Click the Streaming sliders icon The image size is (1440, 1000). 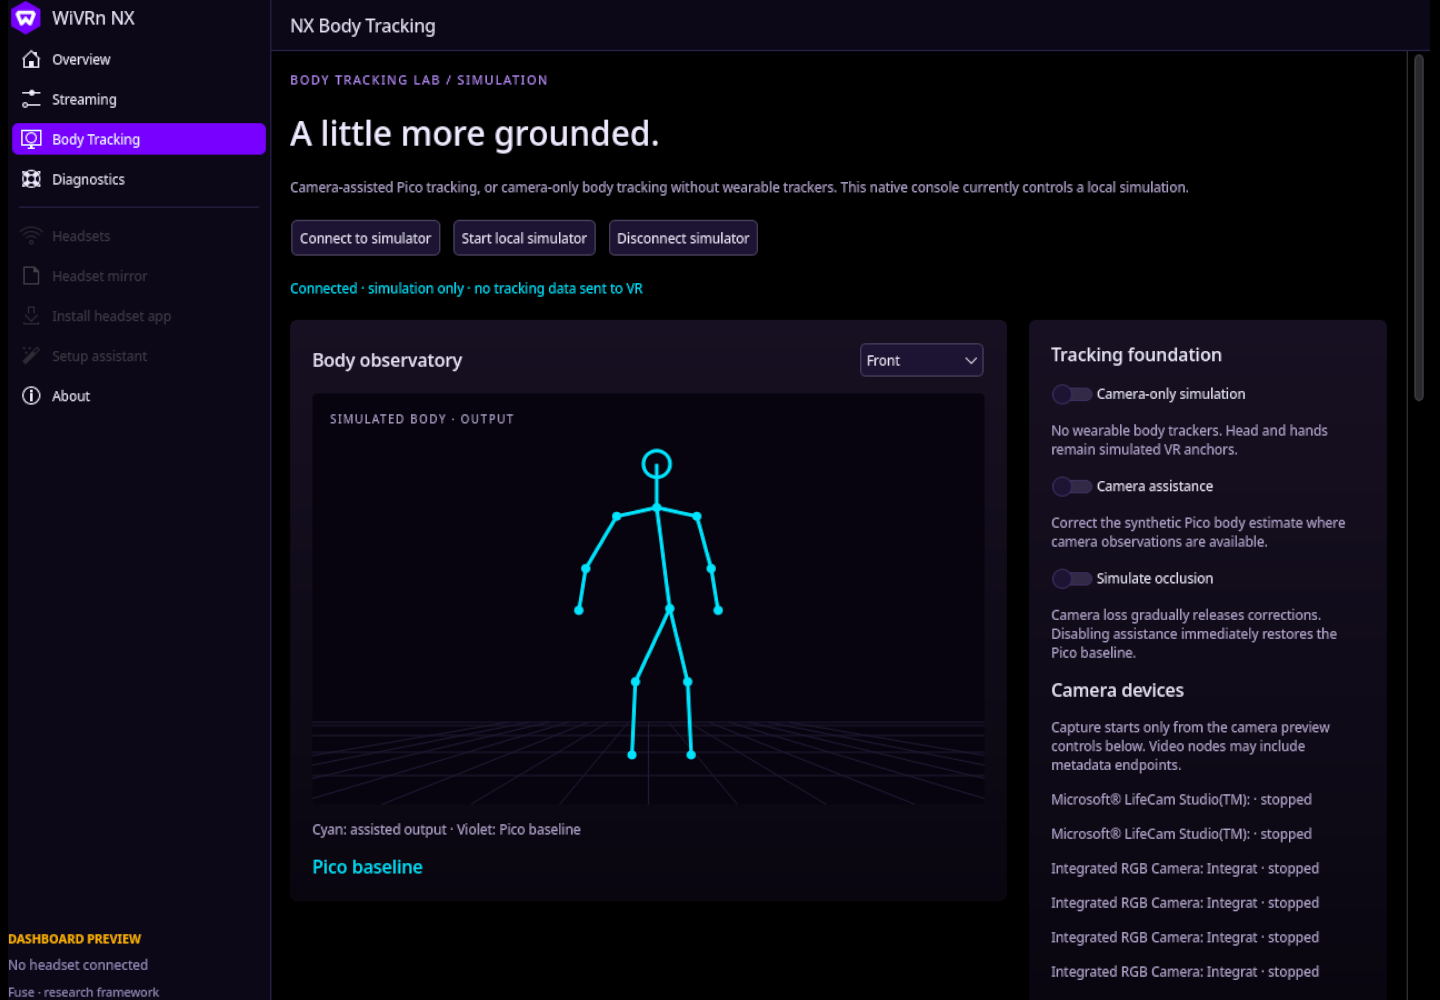click(x=31, y=99)
